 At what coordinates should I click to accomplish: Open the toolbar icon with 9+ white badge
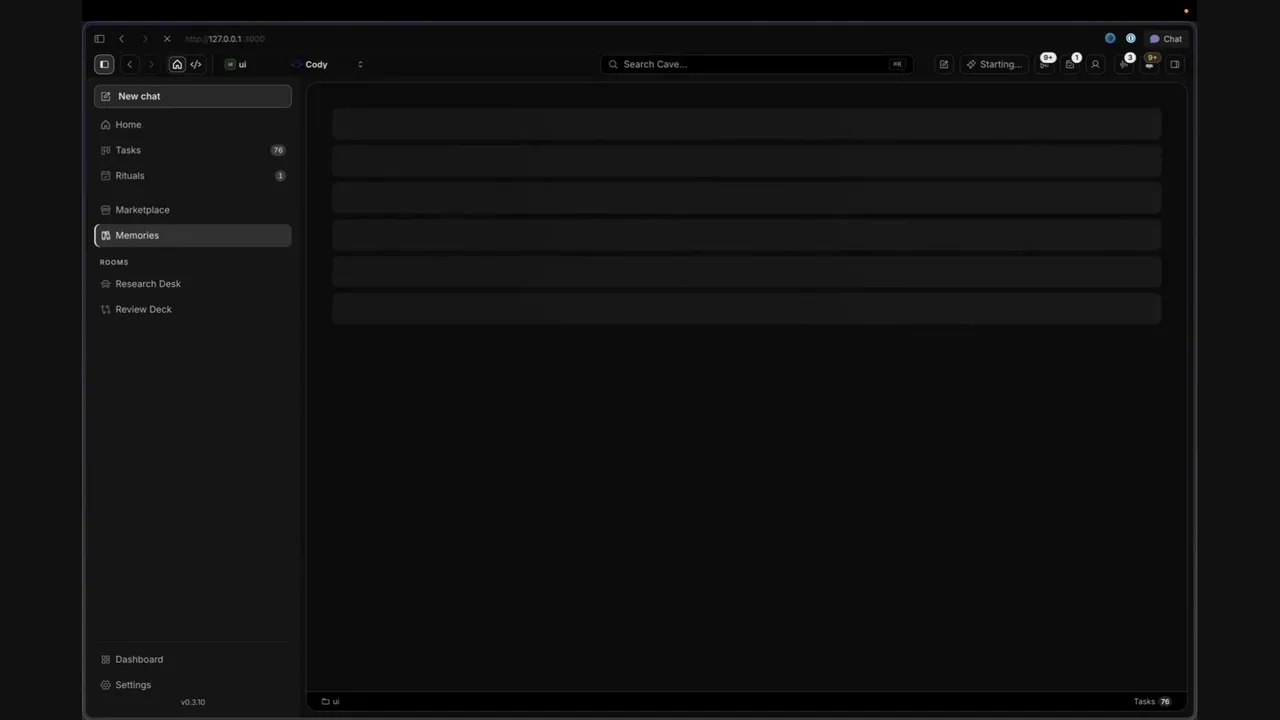tap(1045, 64)
